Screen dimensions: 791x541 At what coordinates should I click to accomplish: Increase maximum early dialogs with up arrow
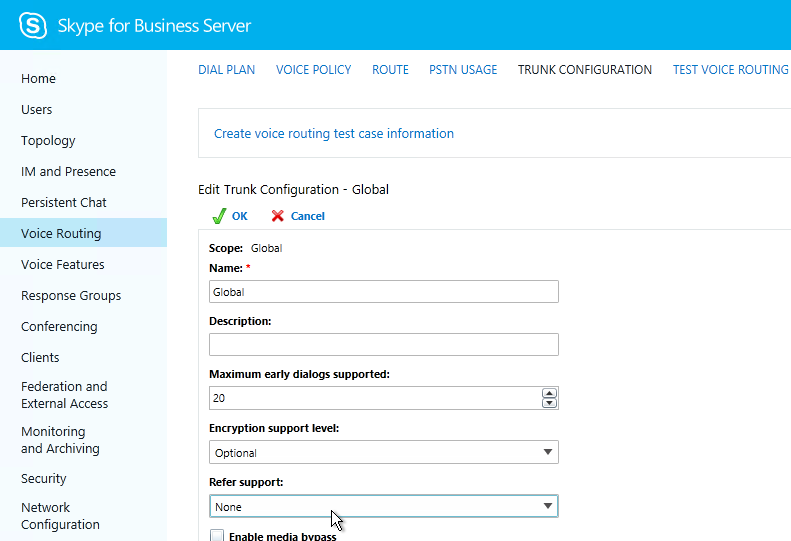[549, 393]
